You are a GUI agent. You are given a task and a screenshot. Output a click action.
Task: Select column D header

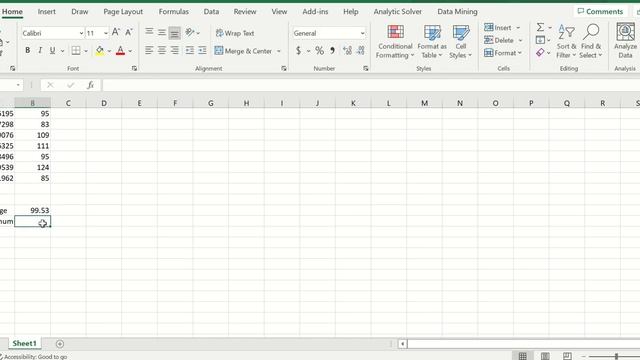point(104,103)
